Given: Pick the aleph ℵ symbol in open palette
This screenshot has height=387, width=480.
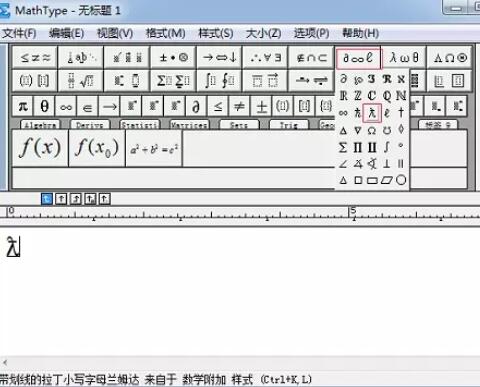Looking at the screenshot, I should tap(401, 79).
